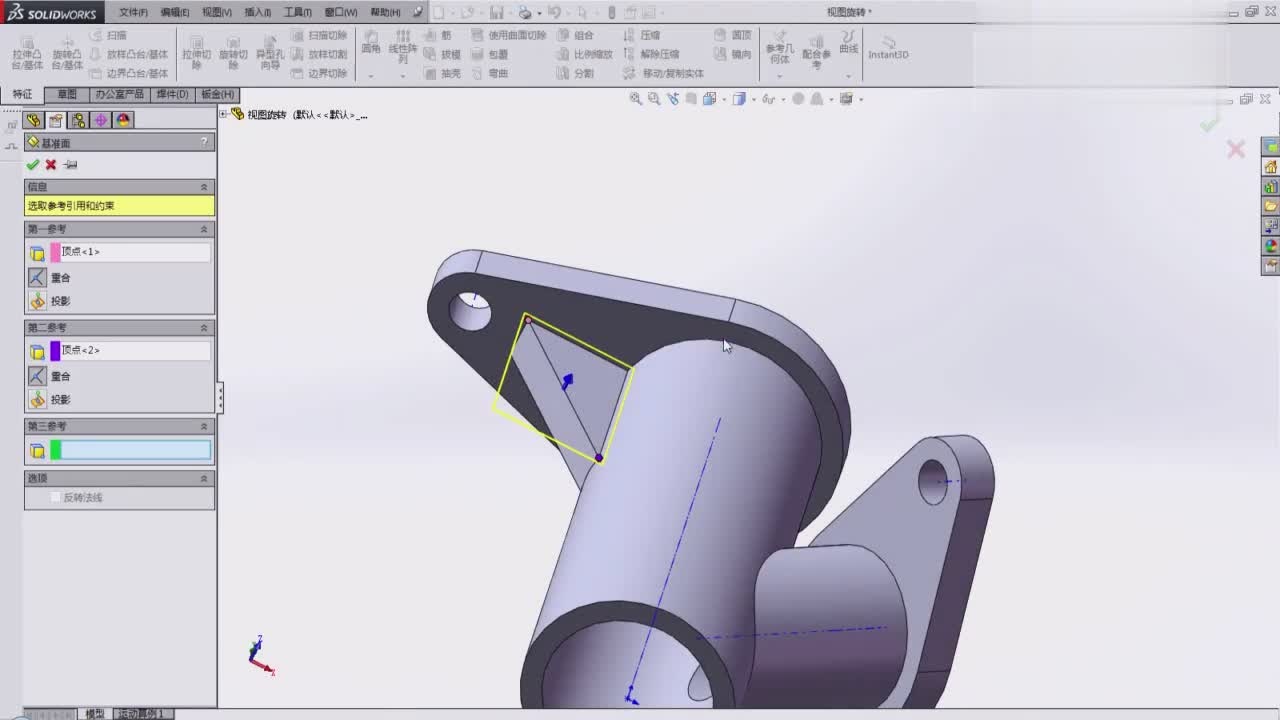Viewport: 1280px width, 720px height.
Task: Click the viewport red cancel X
Action: (x=1236, y=149)
